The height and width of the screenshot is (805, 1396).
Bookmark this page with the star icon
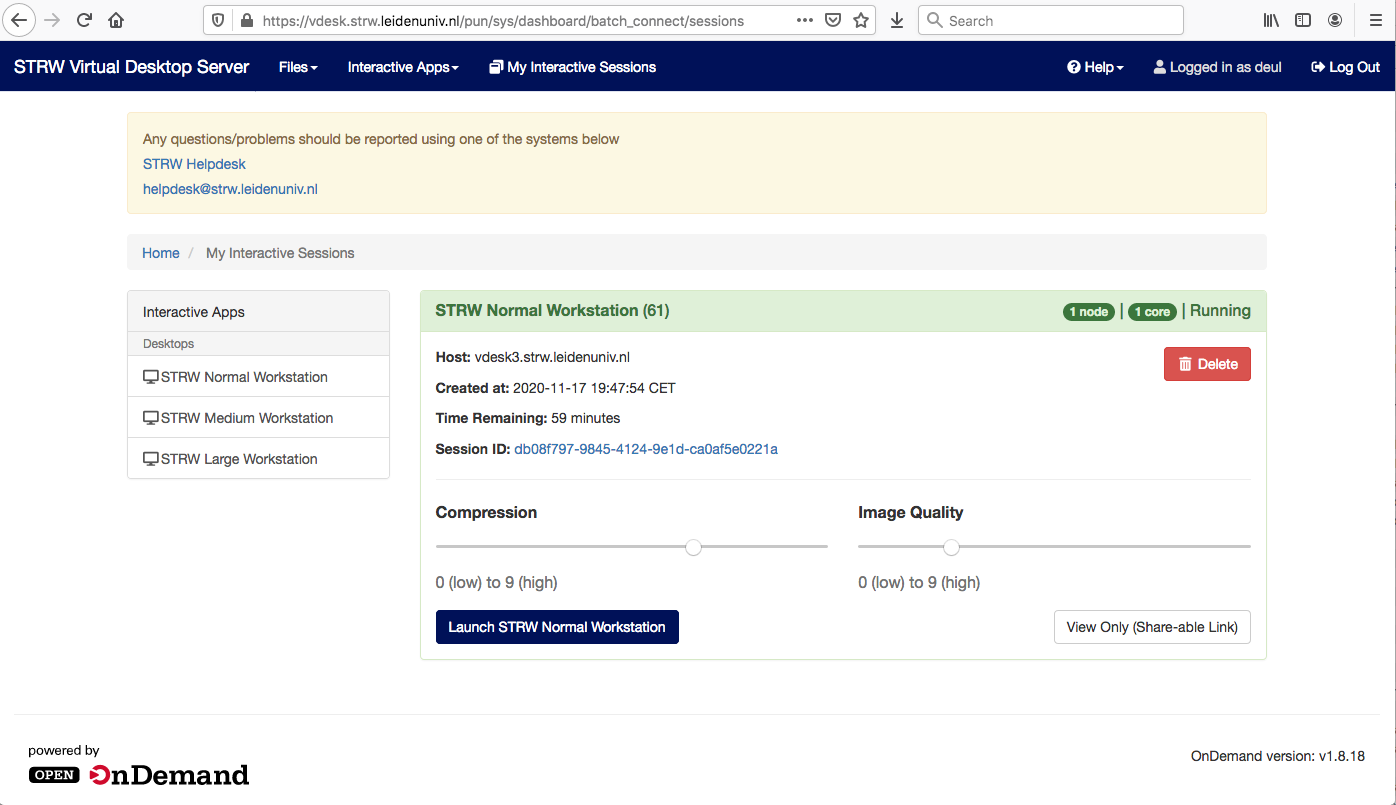coord(861,20)
